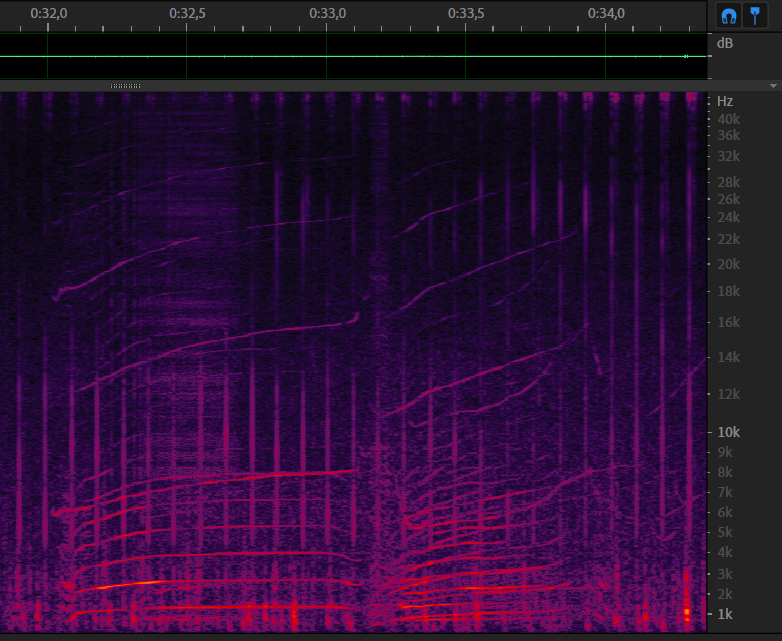
Task: Click the 2k frequency label
Action: (x=725, y=594)
